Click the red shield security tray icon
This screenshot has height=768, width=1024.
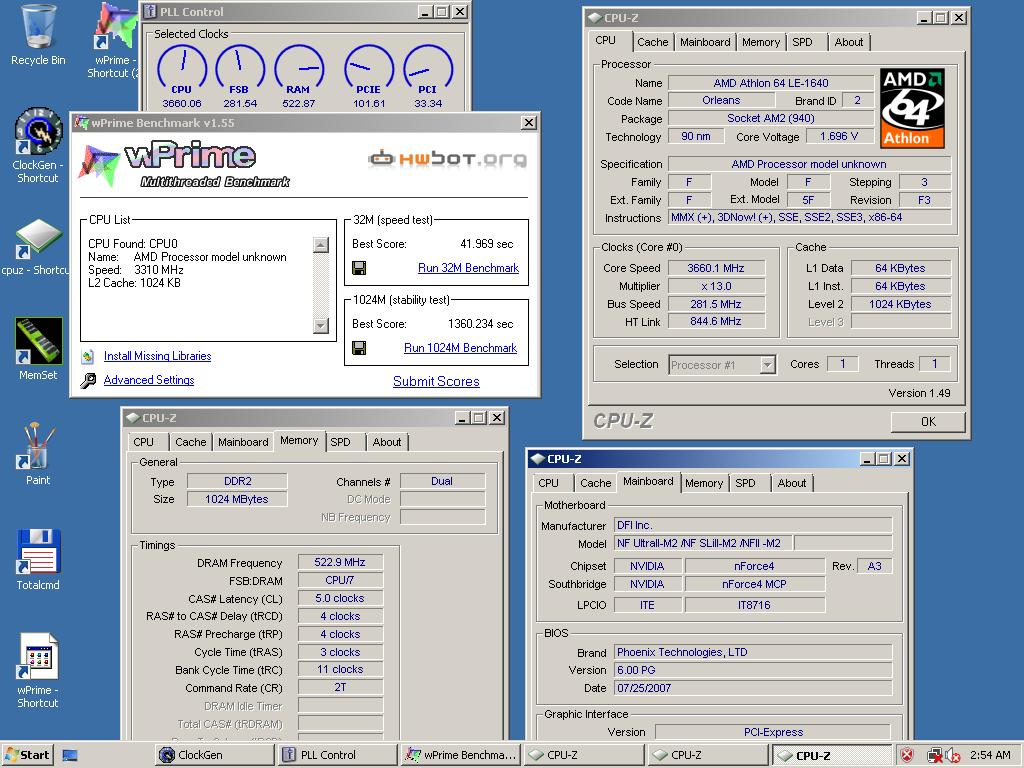tap(907, 756)
